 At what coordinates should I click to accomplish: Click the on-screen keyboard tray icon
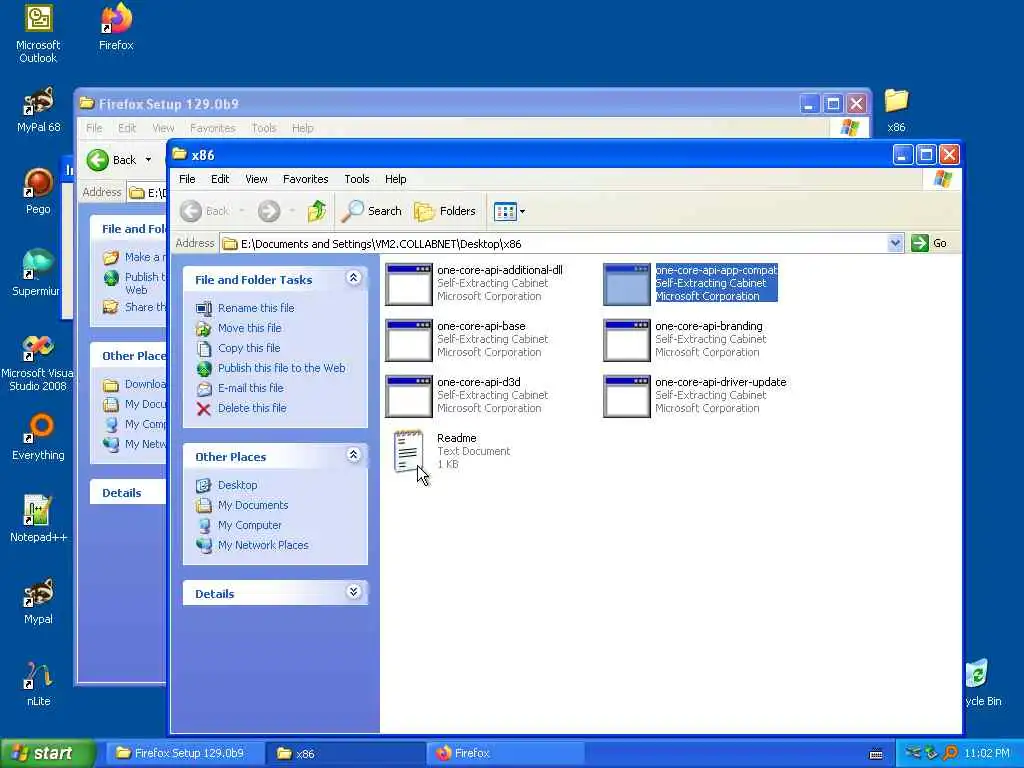(x=876, y=754)
